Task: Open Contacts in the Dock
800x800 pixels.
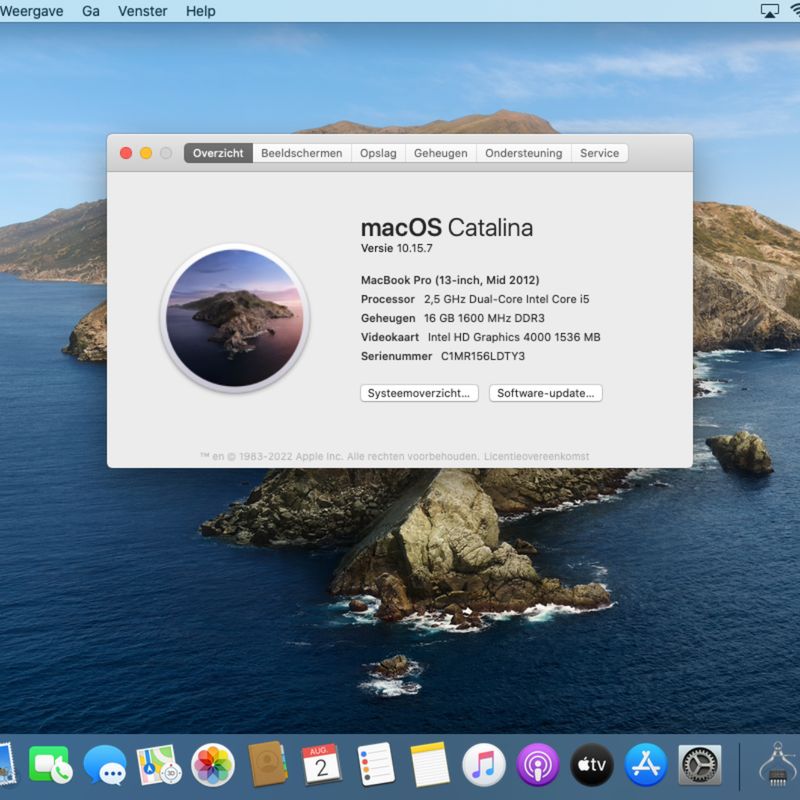Action: pos(267,764)
